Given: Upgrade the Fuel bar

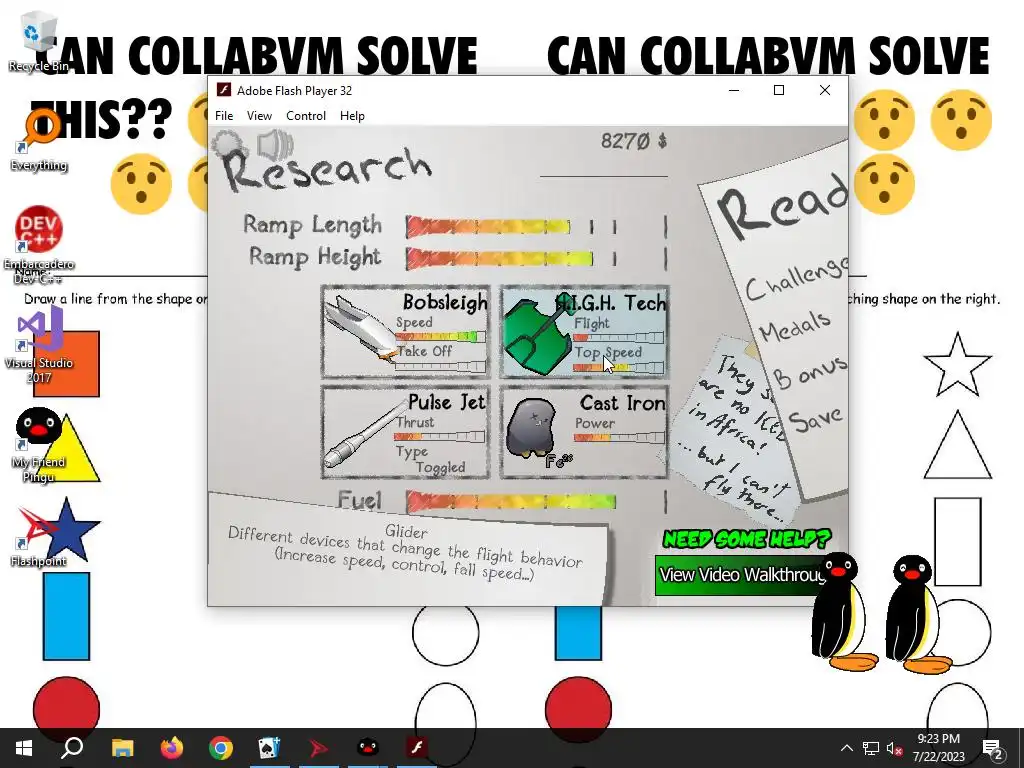Looking at the screenshot, I should [536, 502].
